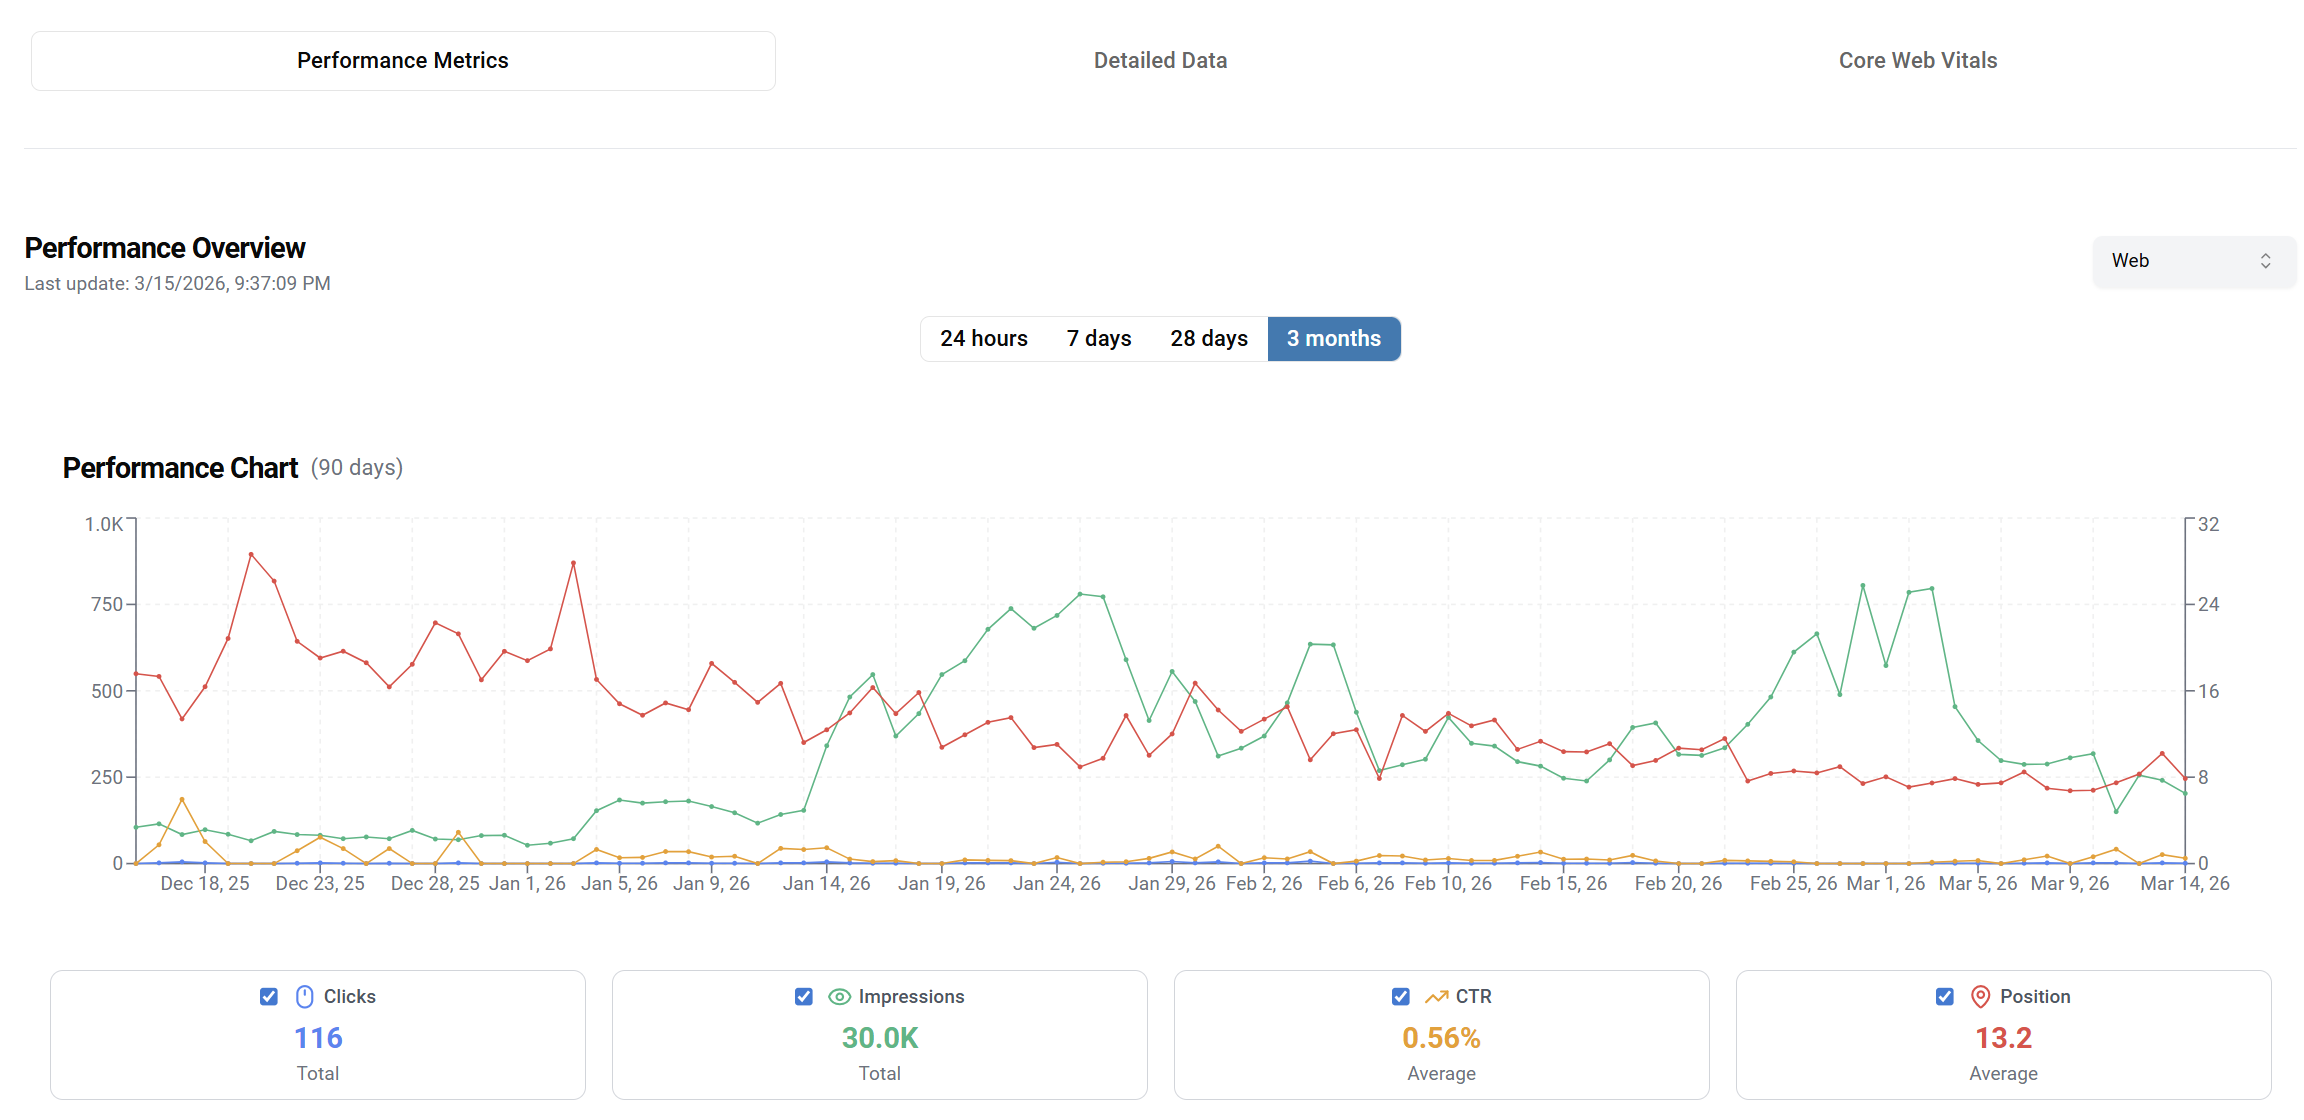
Task: Click the highlighted 3 months button
Action: [1334, 338]
